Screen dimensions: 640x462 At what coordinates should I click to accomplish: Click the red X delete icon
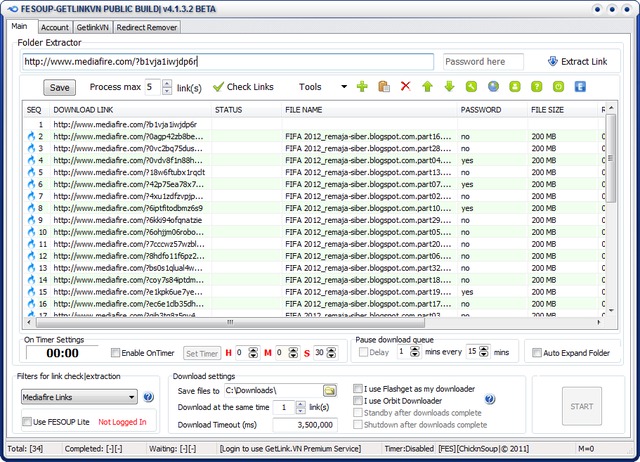coord(405,86)
